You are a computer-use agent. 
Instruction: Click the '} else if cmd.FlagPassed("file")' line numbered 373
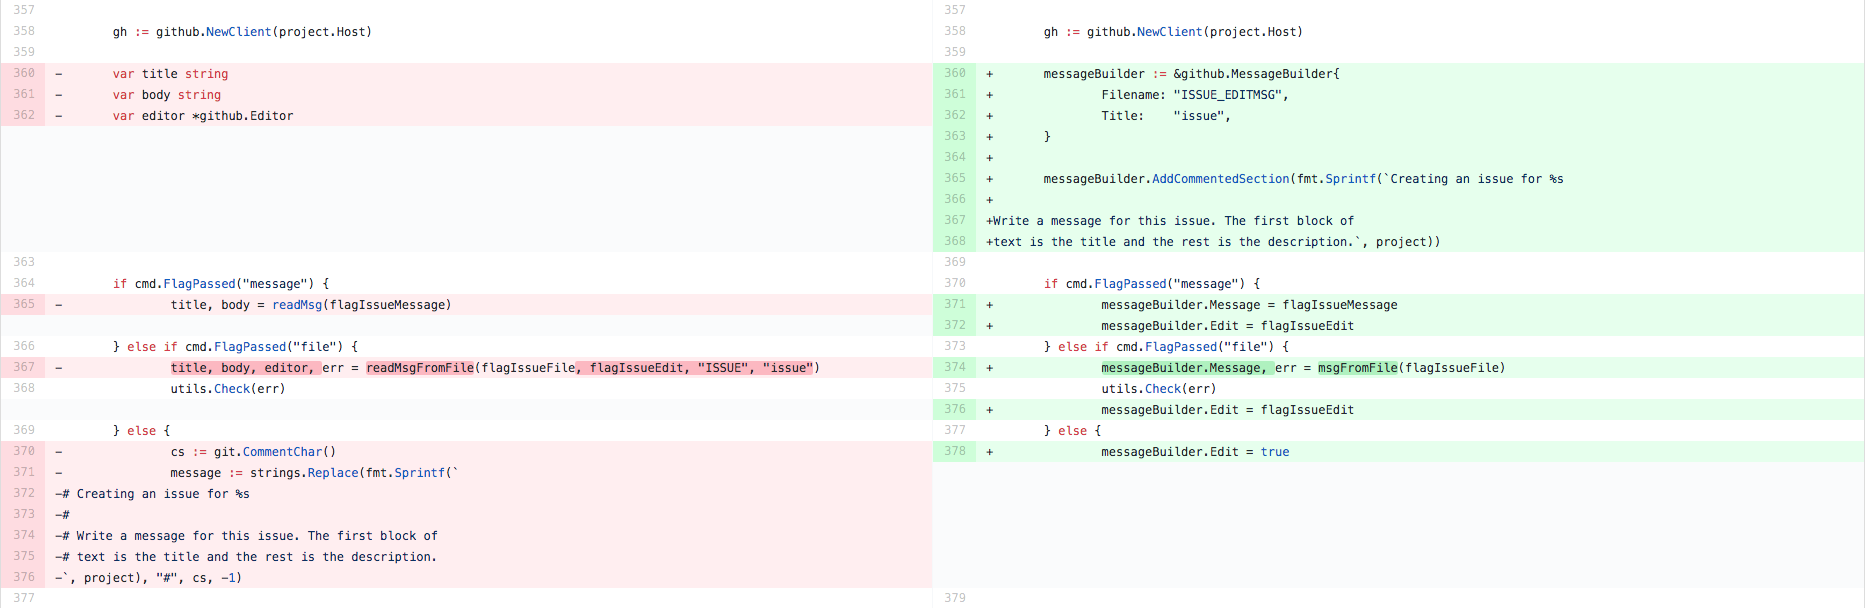tap(1166, 347)
